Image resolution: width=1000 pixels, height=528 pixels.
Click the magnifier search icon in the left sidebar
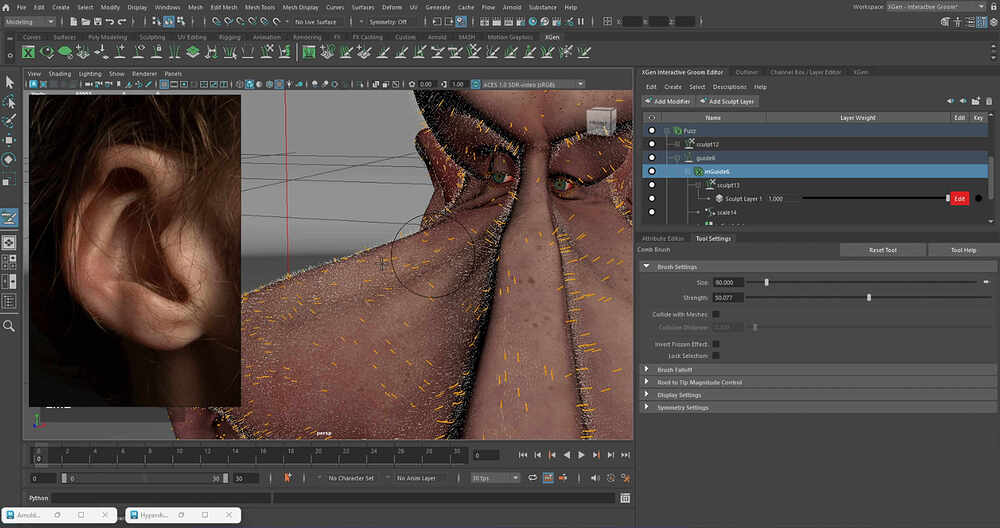tap(9, 326)
